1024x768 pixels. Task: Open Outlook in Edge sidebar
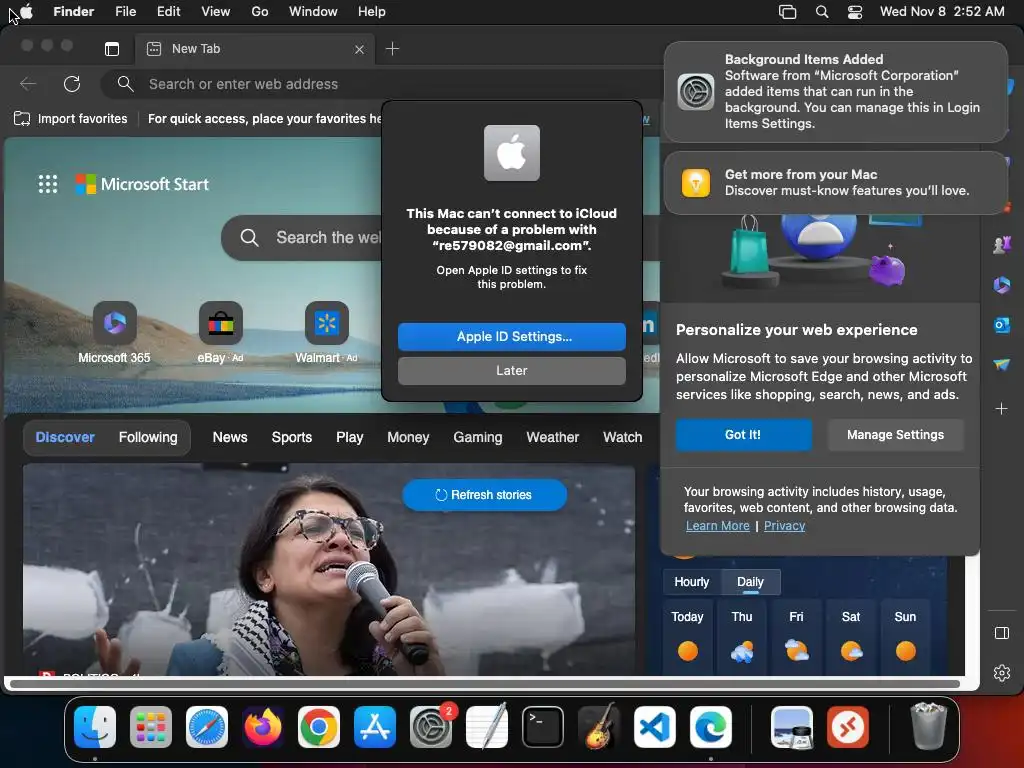[x=1002, y=325]
